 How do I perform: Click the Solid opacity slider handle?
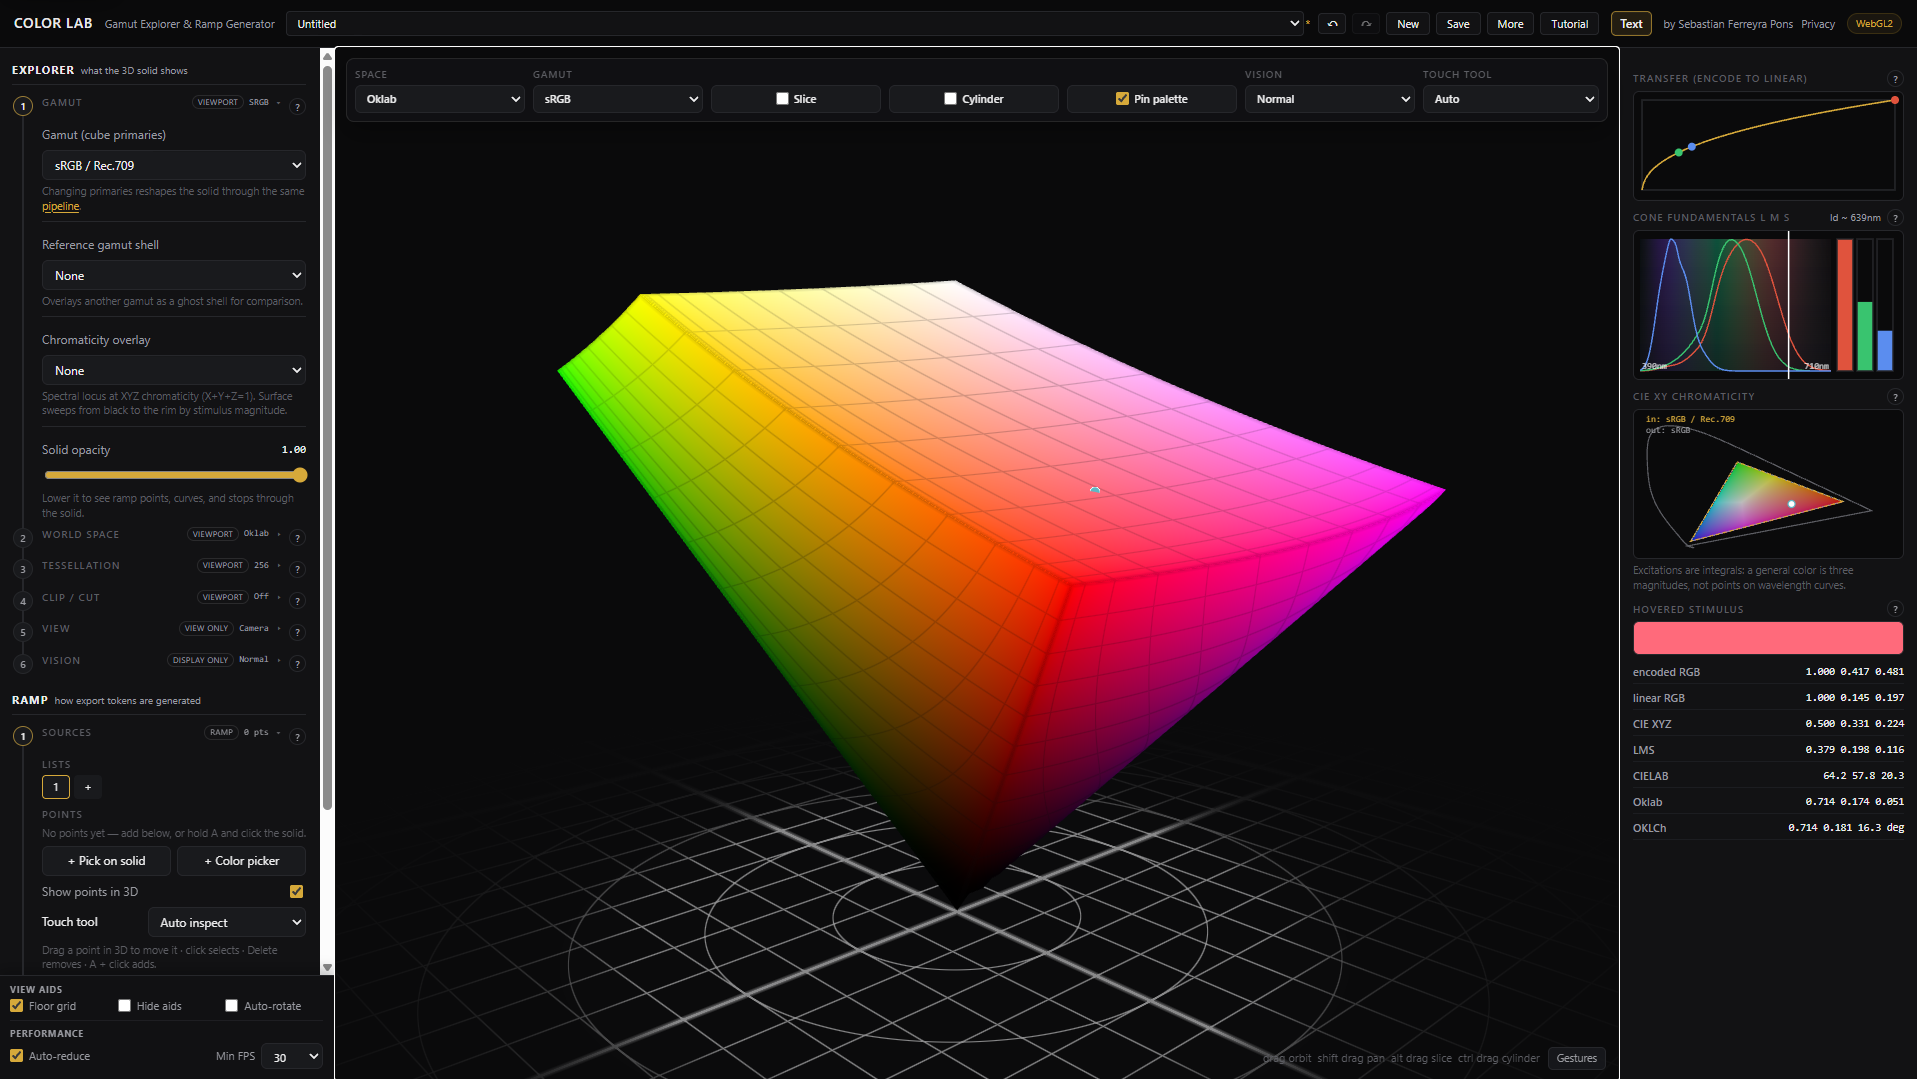[300, 475]
